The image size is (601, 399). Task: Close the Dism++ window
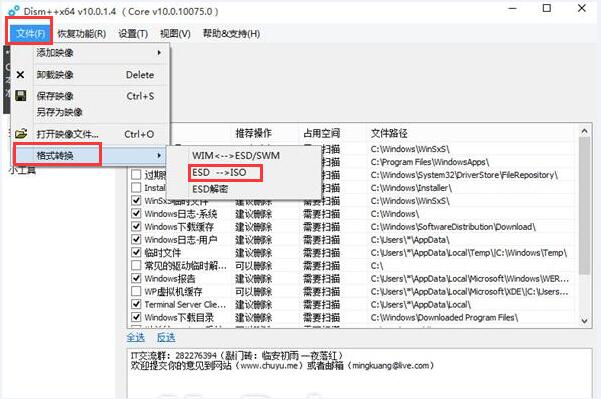[x=581, y=8]
